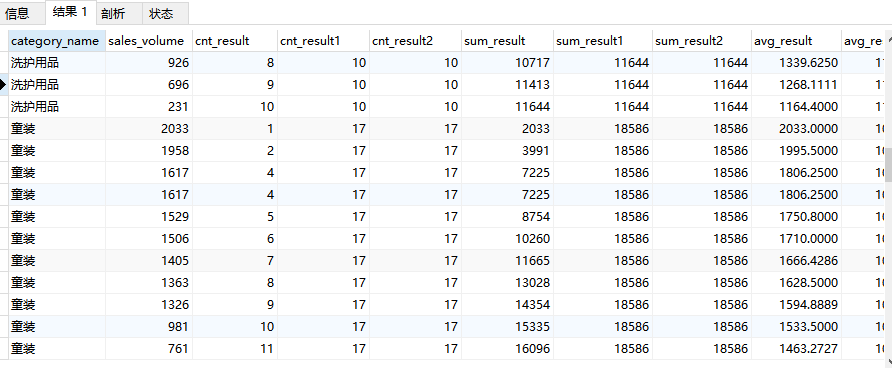Select the avg_result column header

click(796, 41)
